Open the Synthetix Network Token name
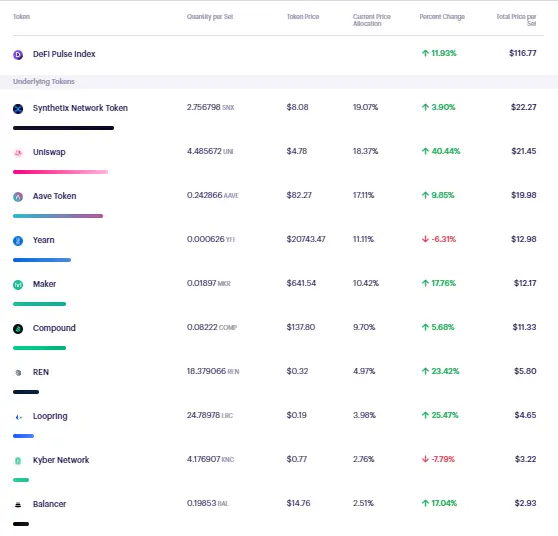This screenshot has width=558, height=536. coord(80,108)
